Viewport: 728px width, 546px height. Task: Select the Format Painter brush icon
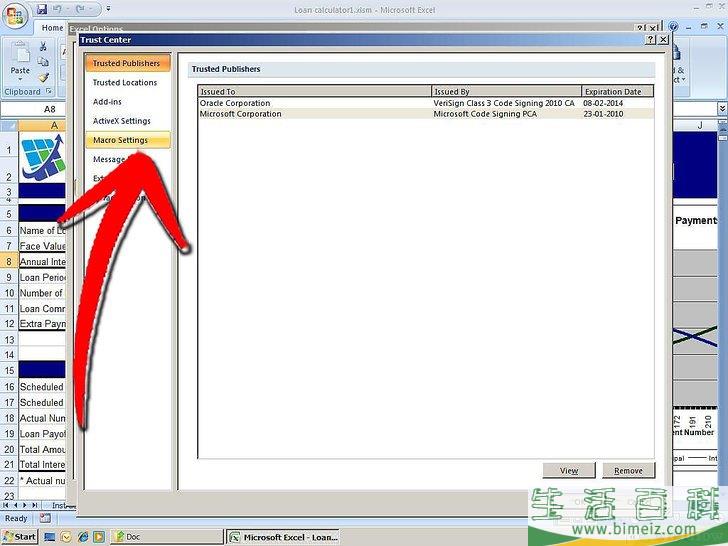click(x=44, y=77)
